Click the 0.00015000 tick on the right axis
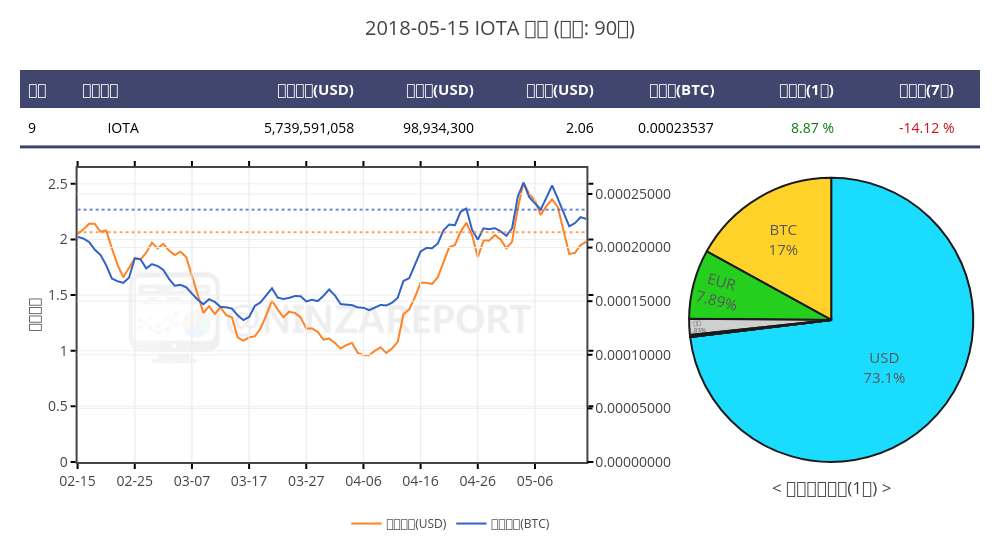This screenshot has height=550, width=1000. click(x=633, y=301)
